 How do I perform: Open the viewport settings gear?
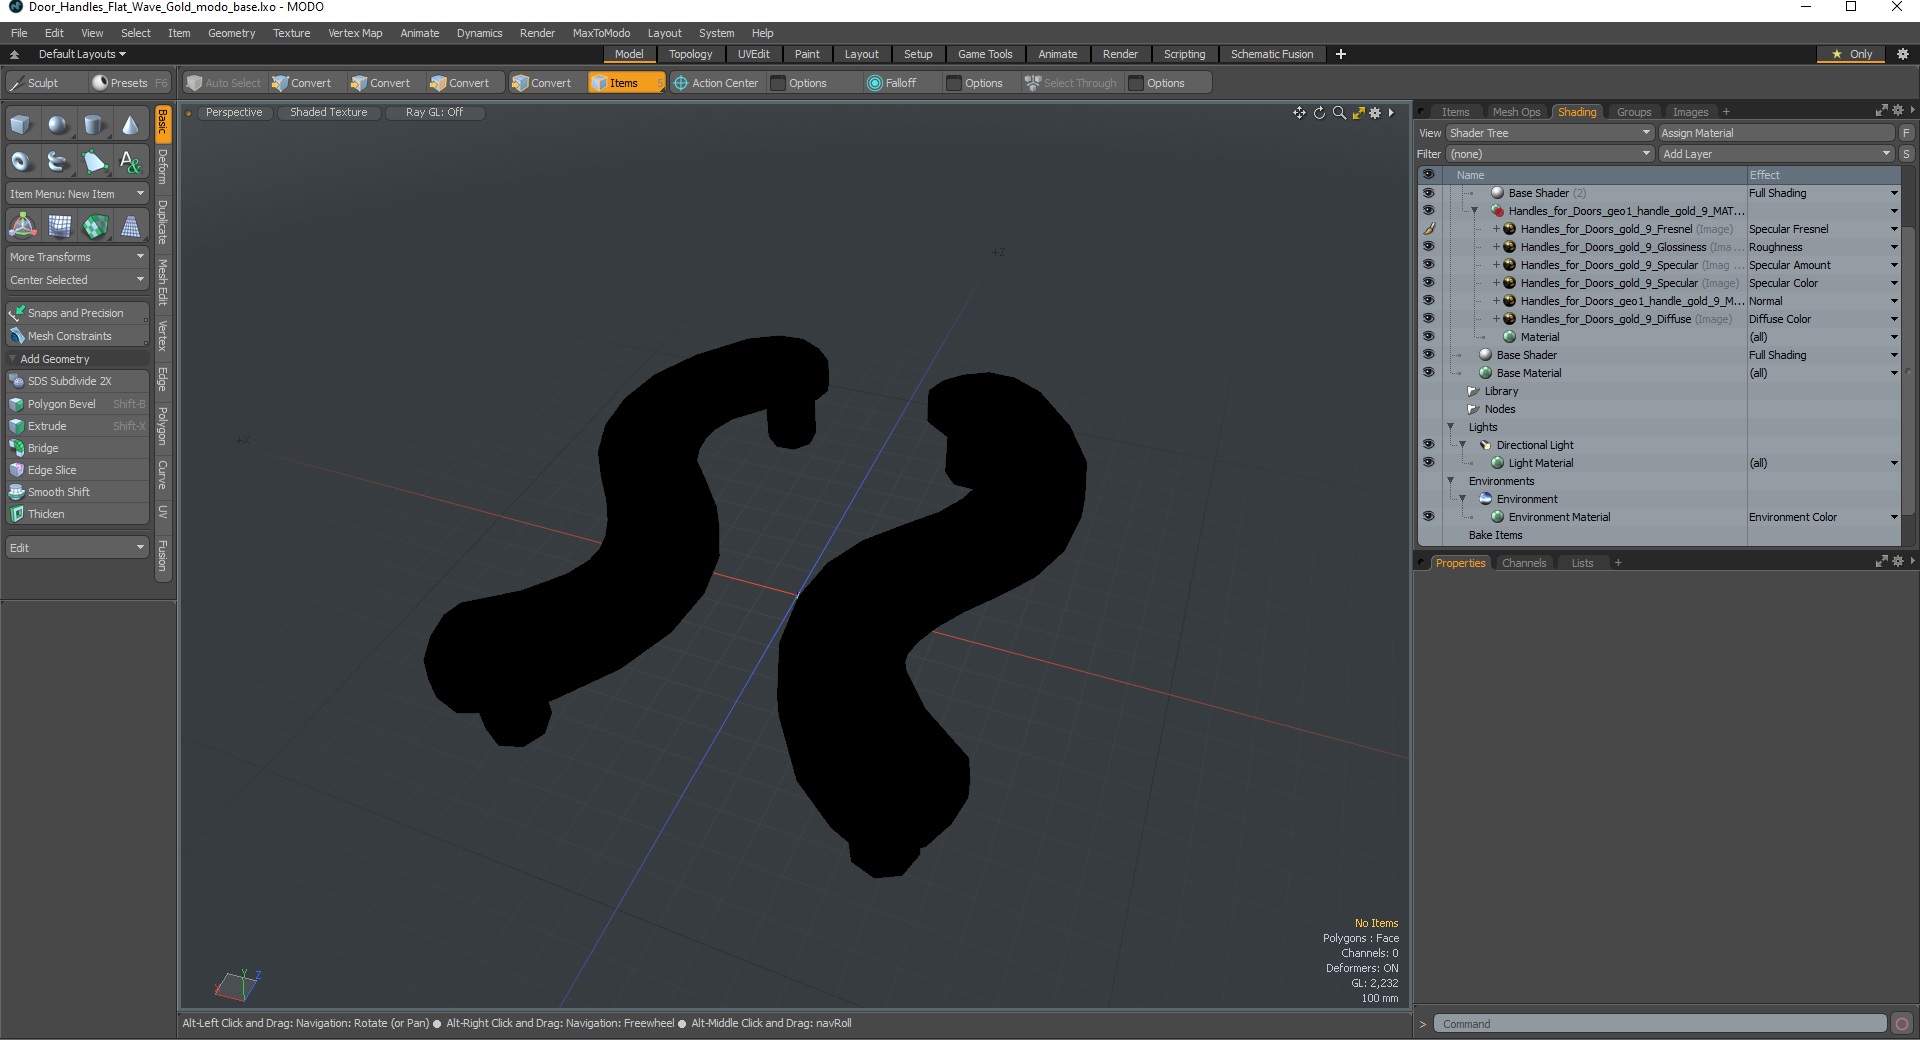click(1375, 113)
